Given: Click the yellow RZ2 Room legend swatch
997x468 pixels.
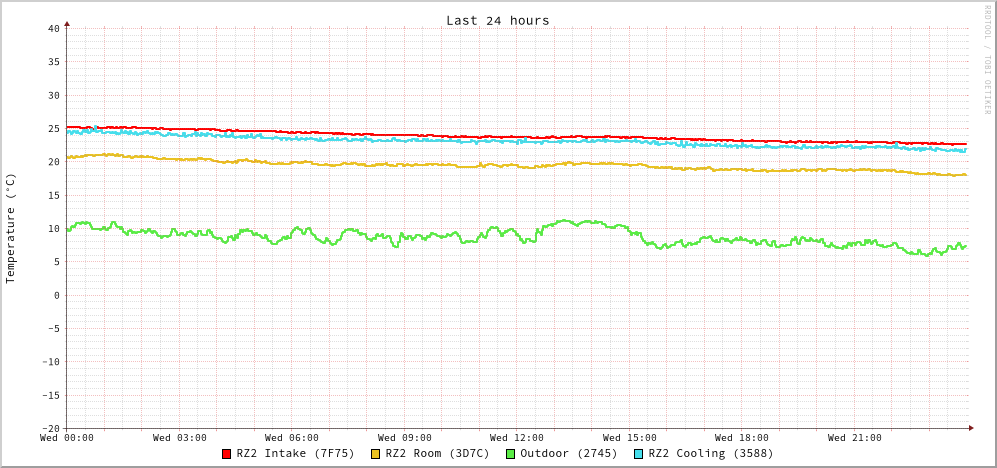Looking at the screenshot, I should 375,454.
